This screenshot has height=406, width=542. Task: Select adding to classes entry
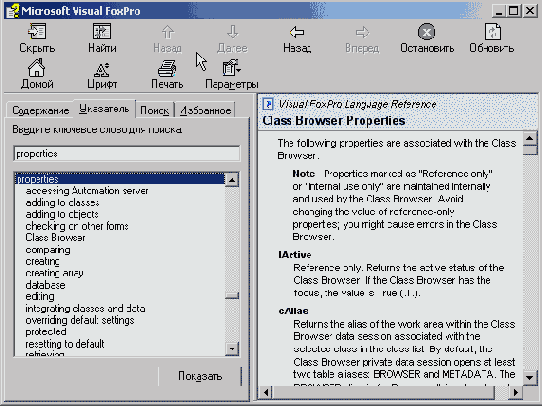click(62, 202)
